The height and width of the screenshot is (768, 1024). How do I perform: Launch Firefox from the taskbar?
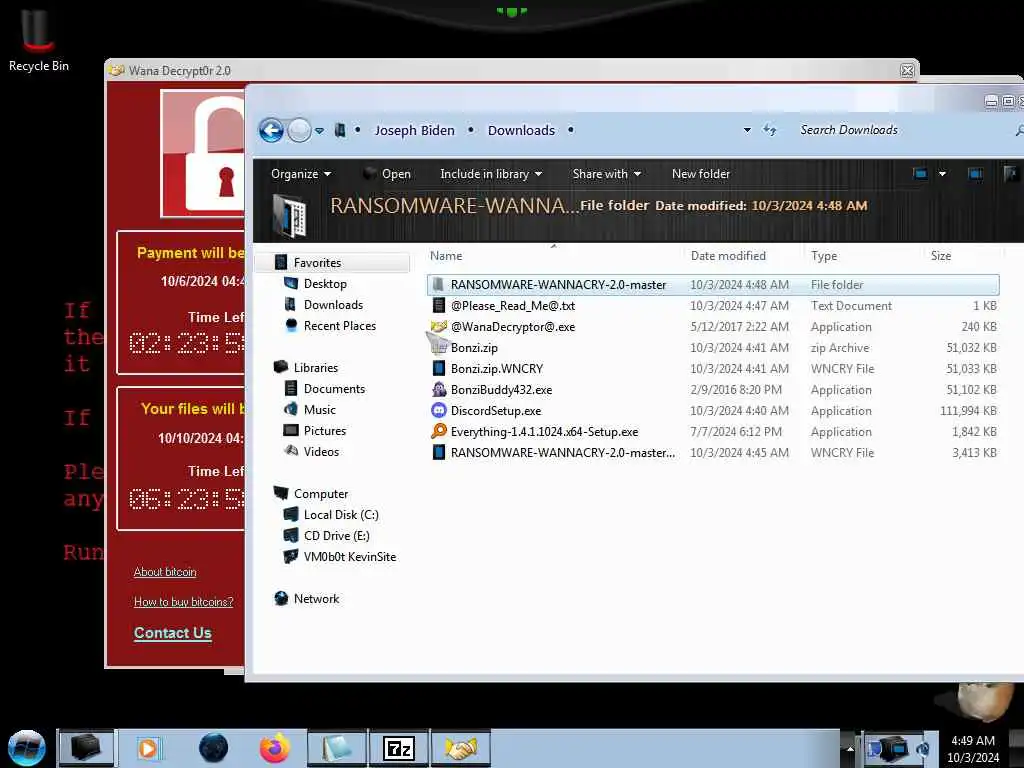pos(275,748)
